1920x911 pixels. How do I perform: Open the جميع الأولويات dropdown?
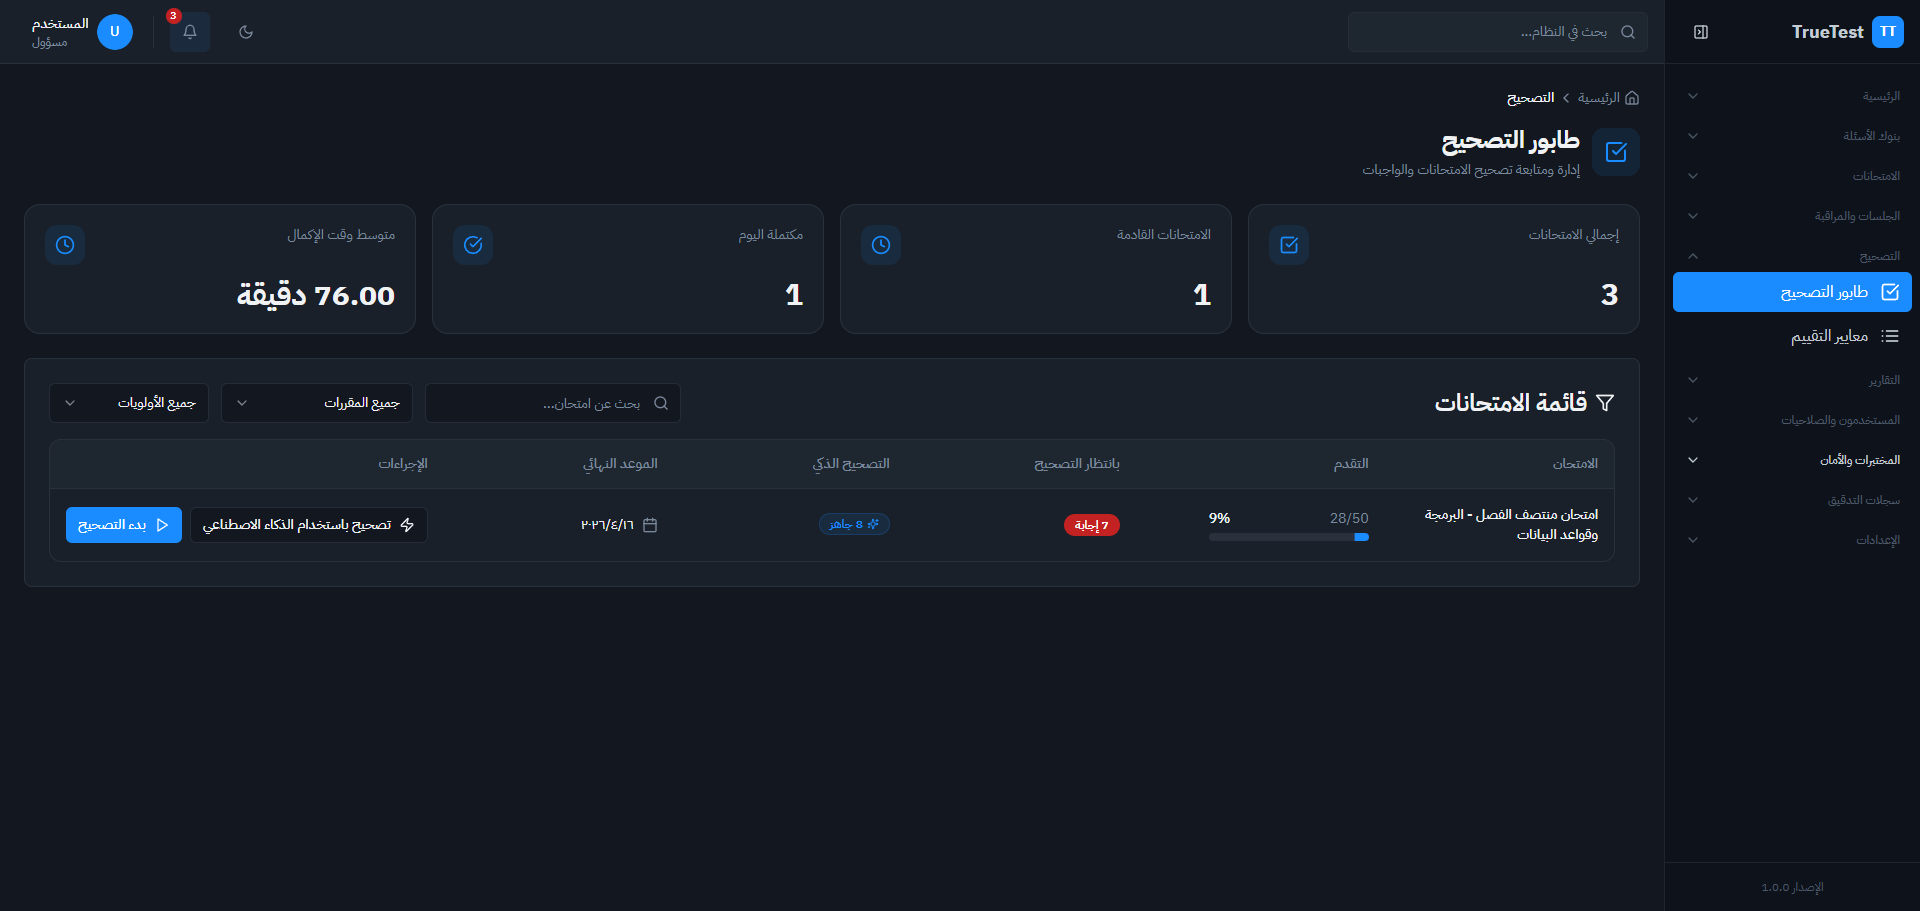click(129, 403)
